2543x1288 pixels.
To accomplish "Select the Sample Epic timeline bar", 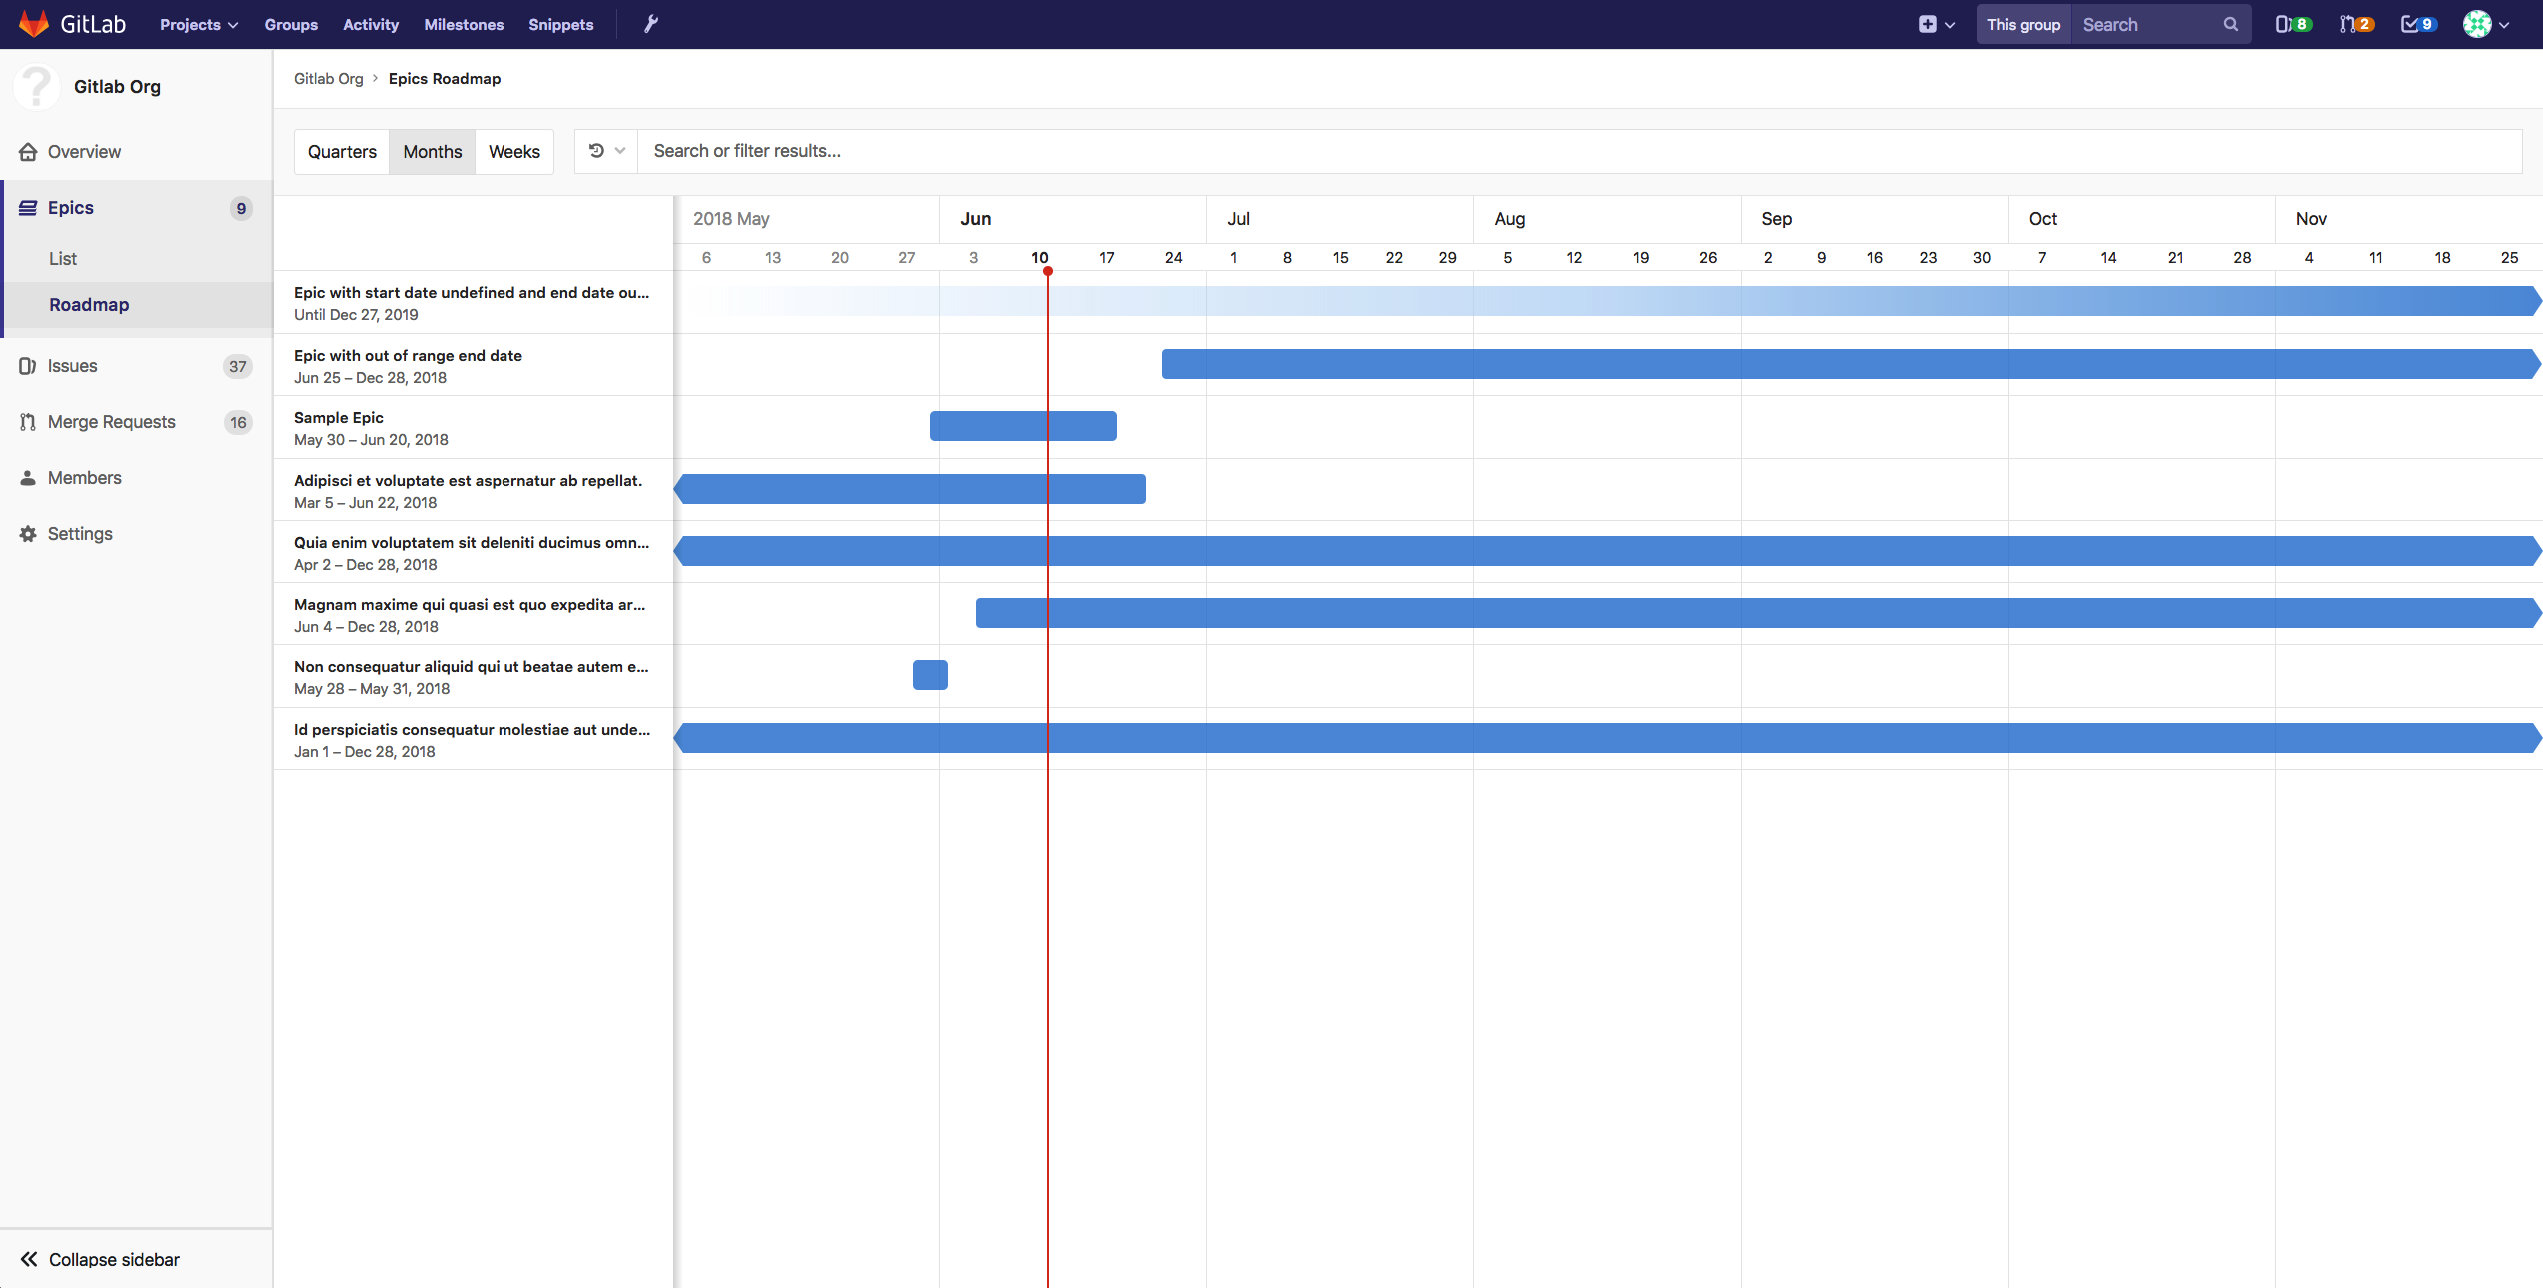I will (x=1023, y=425).
